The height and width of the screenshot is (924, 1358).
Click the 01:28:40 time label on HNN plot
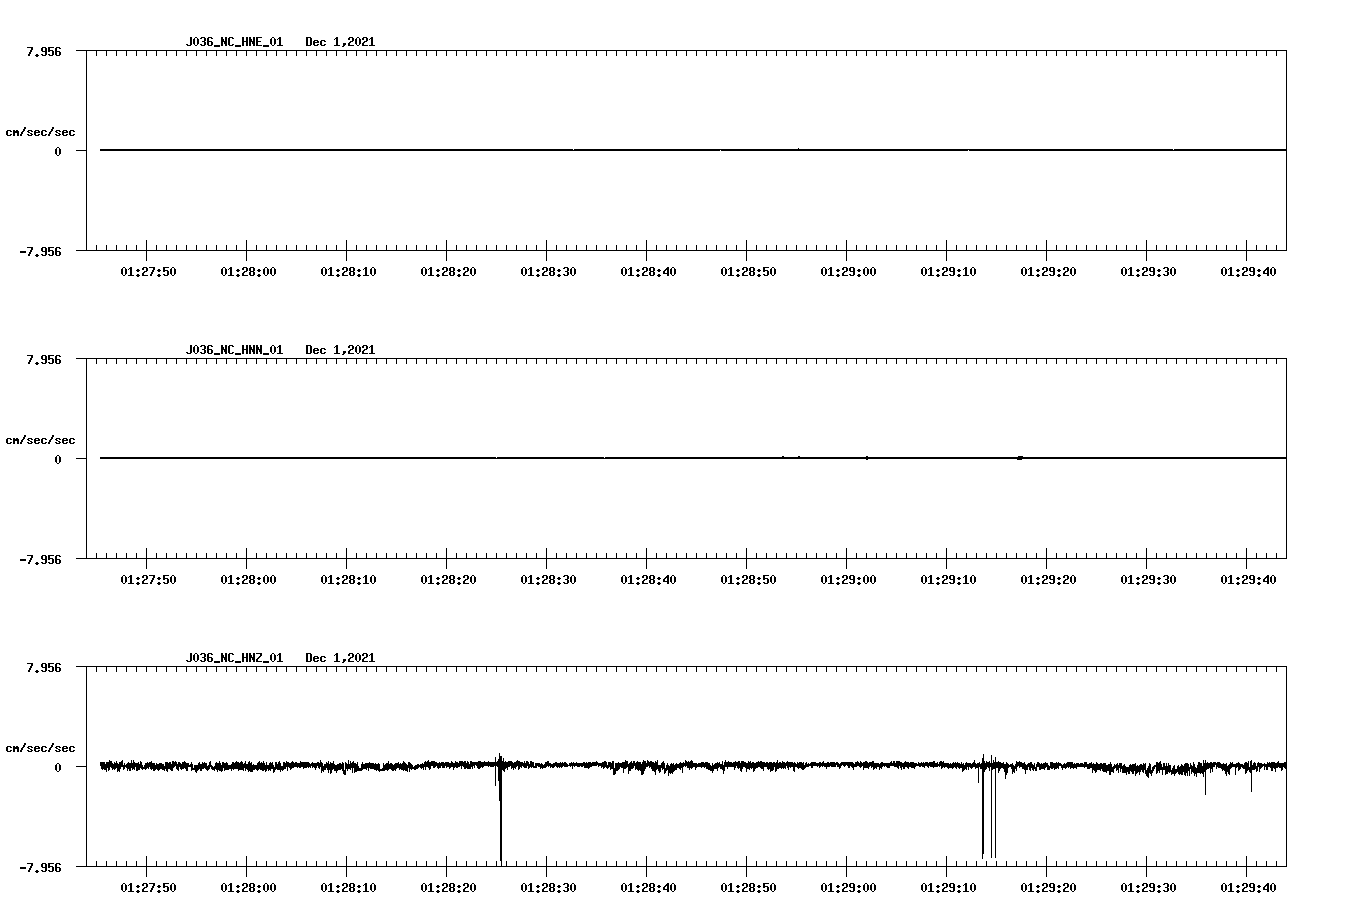tap(648, 580)
